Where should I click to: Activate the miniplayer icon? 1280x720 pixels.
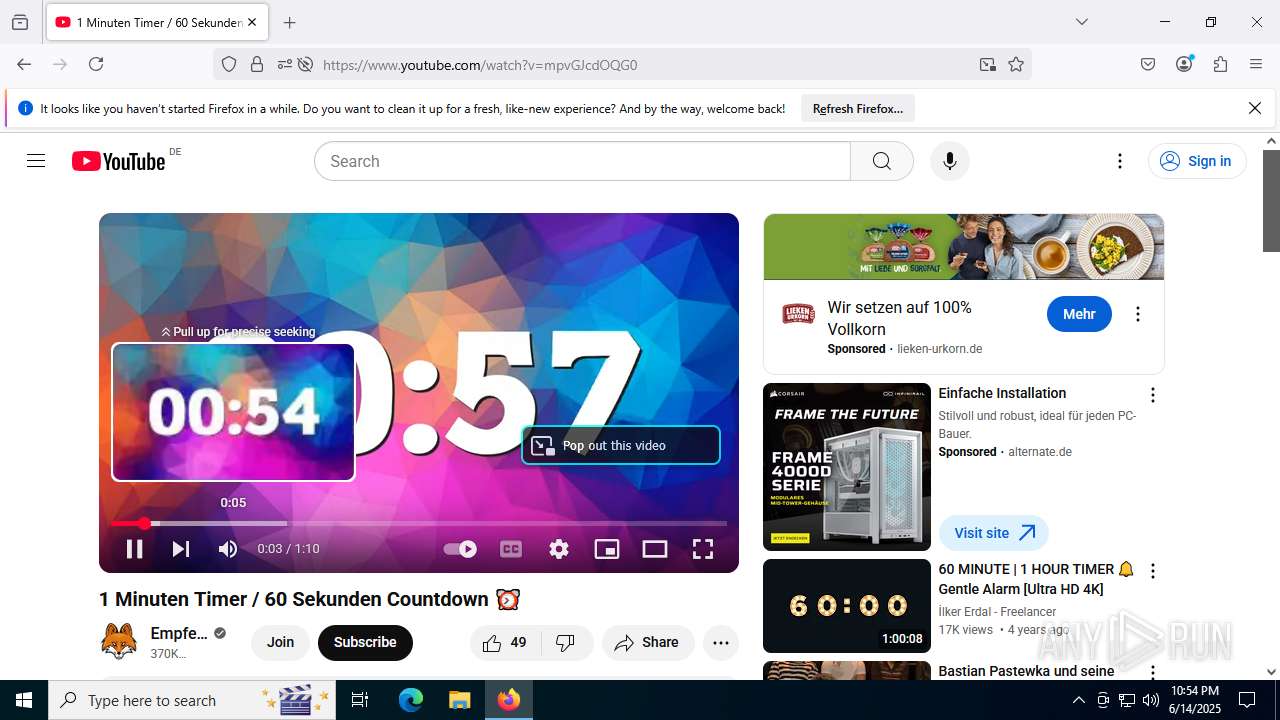click(x=607, y=549)
